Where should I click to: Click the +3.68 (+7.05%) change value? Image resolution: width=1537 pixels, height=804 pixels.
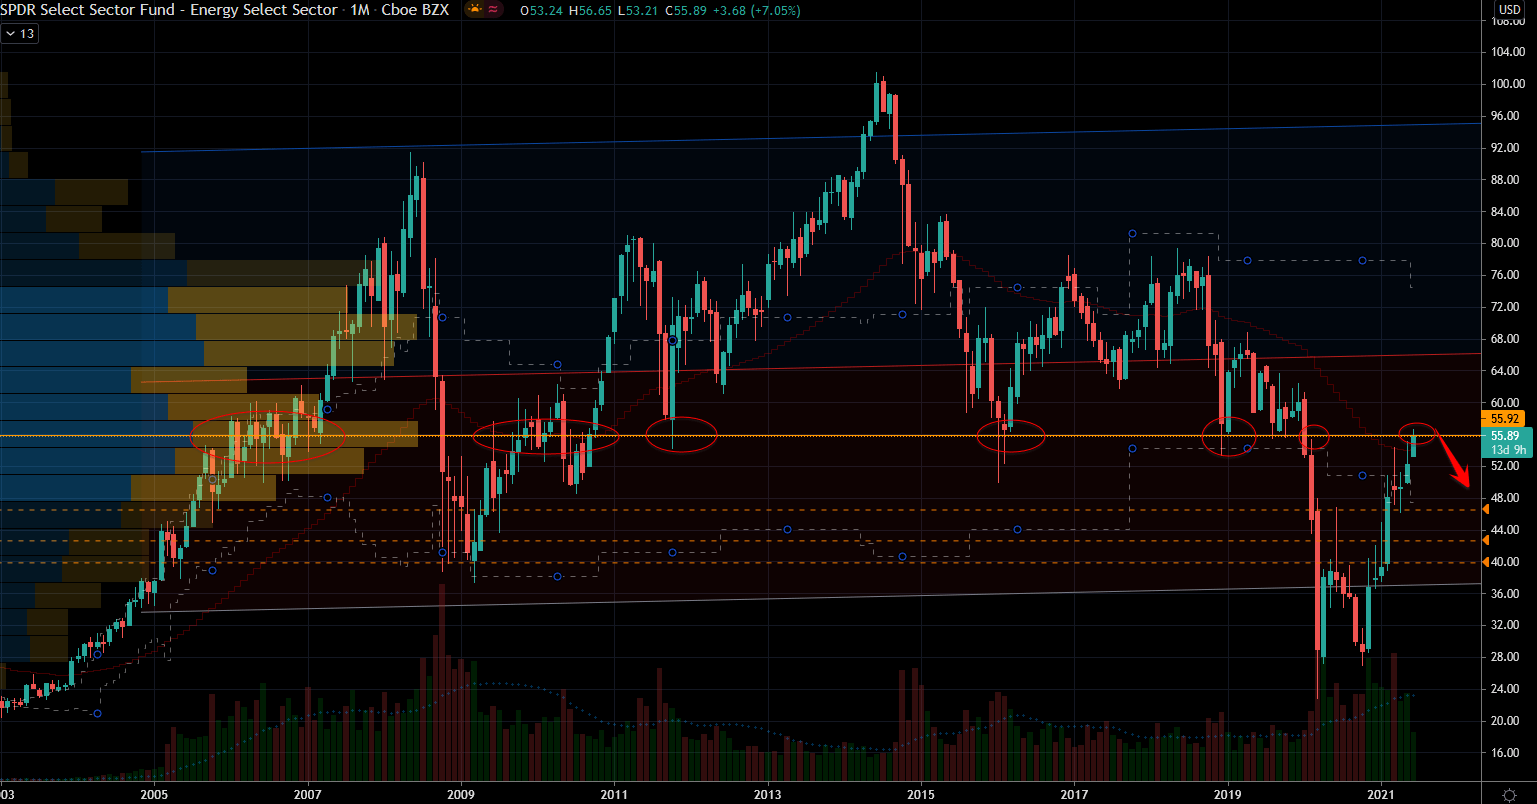point(755,10)
